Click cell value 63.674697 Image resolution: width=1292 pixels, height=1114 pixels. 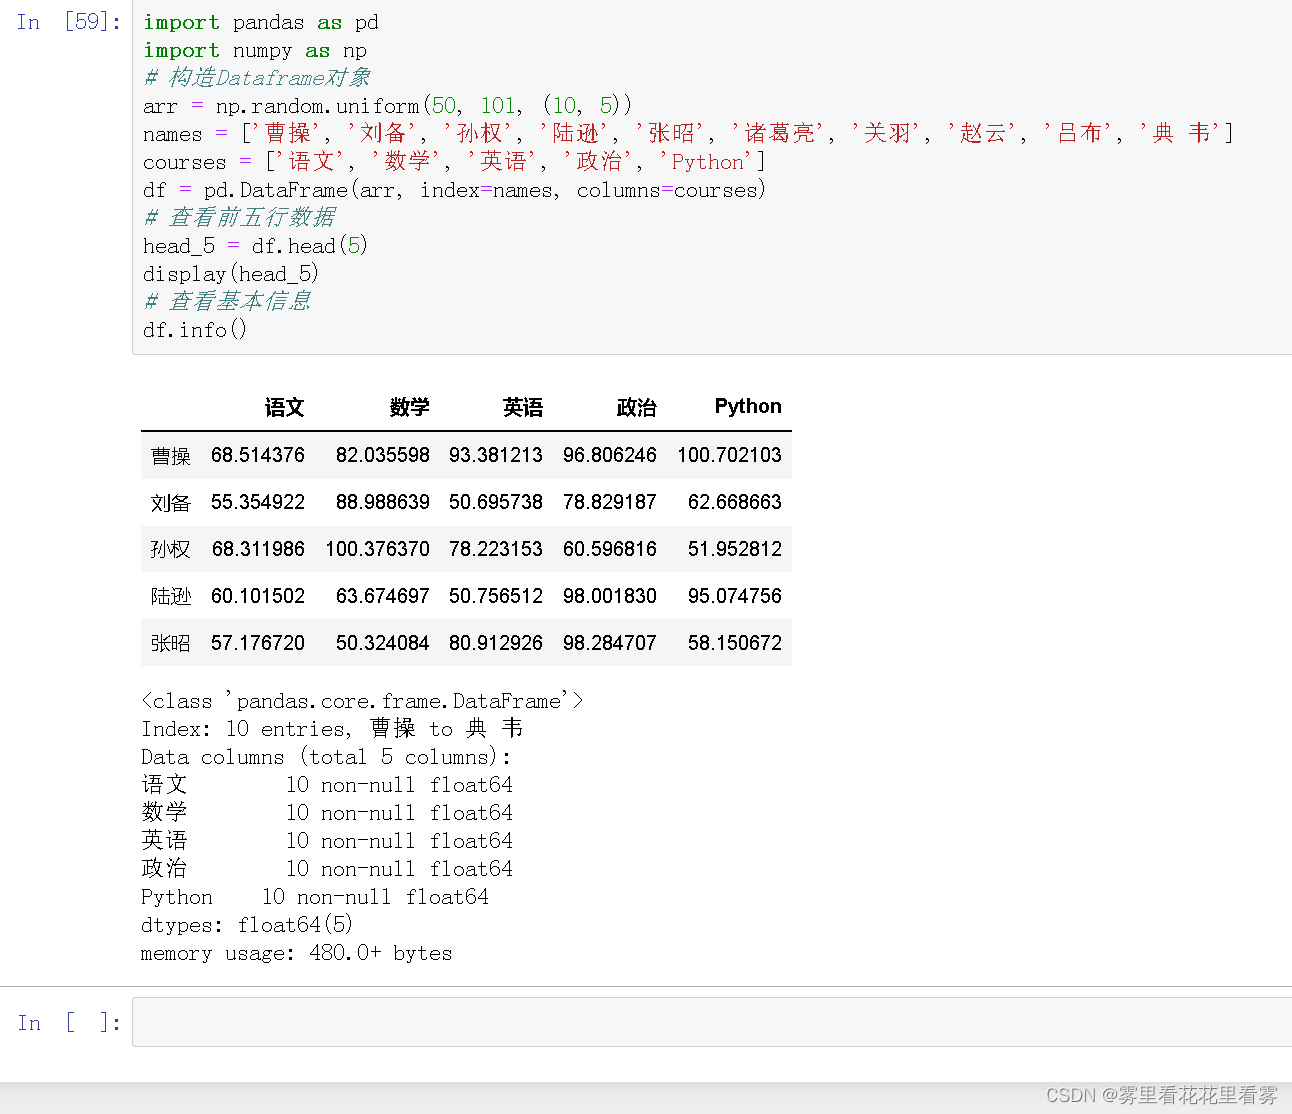tap(383, 596)
